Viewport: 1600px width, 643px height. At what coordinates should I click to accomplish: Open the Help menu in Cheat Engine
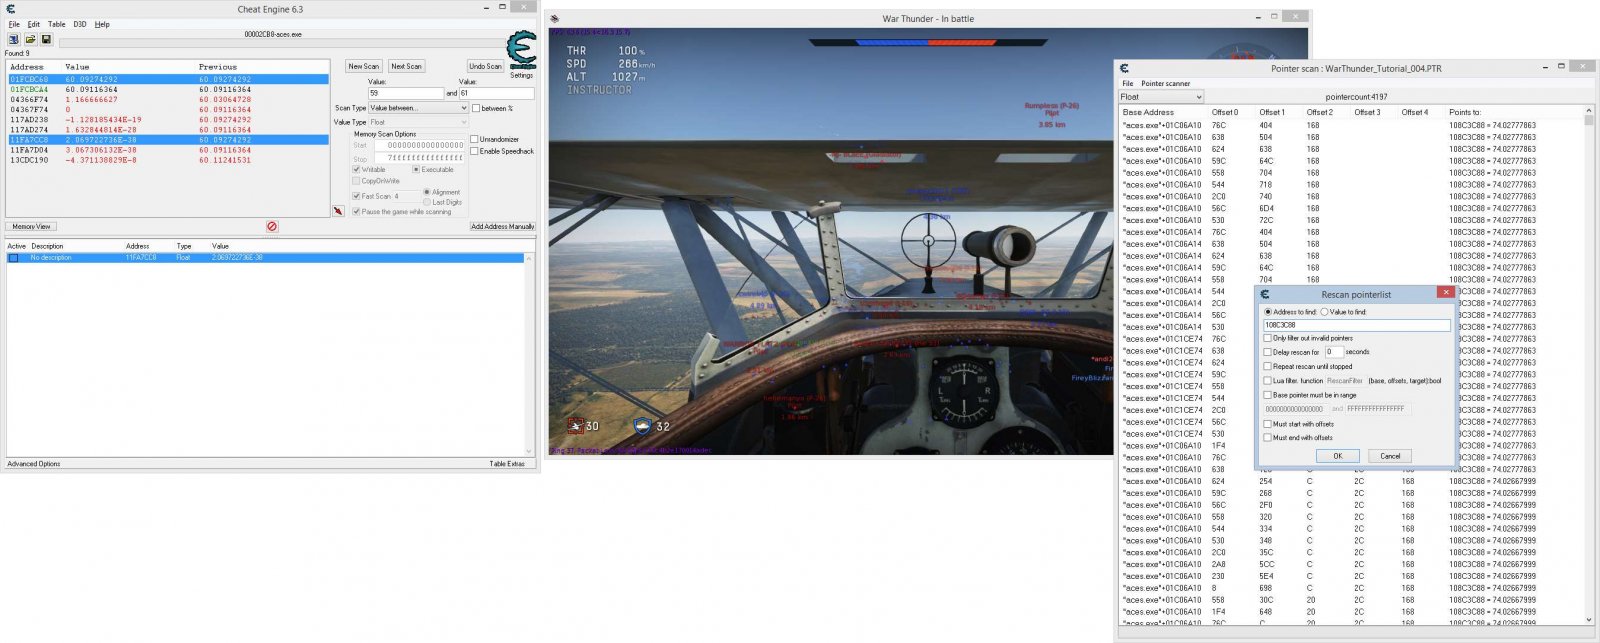pyautogui.click(x=102, y=24)
